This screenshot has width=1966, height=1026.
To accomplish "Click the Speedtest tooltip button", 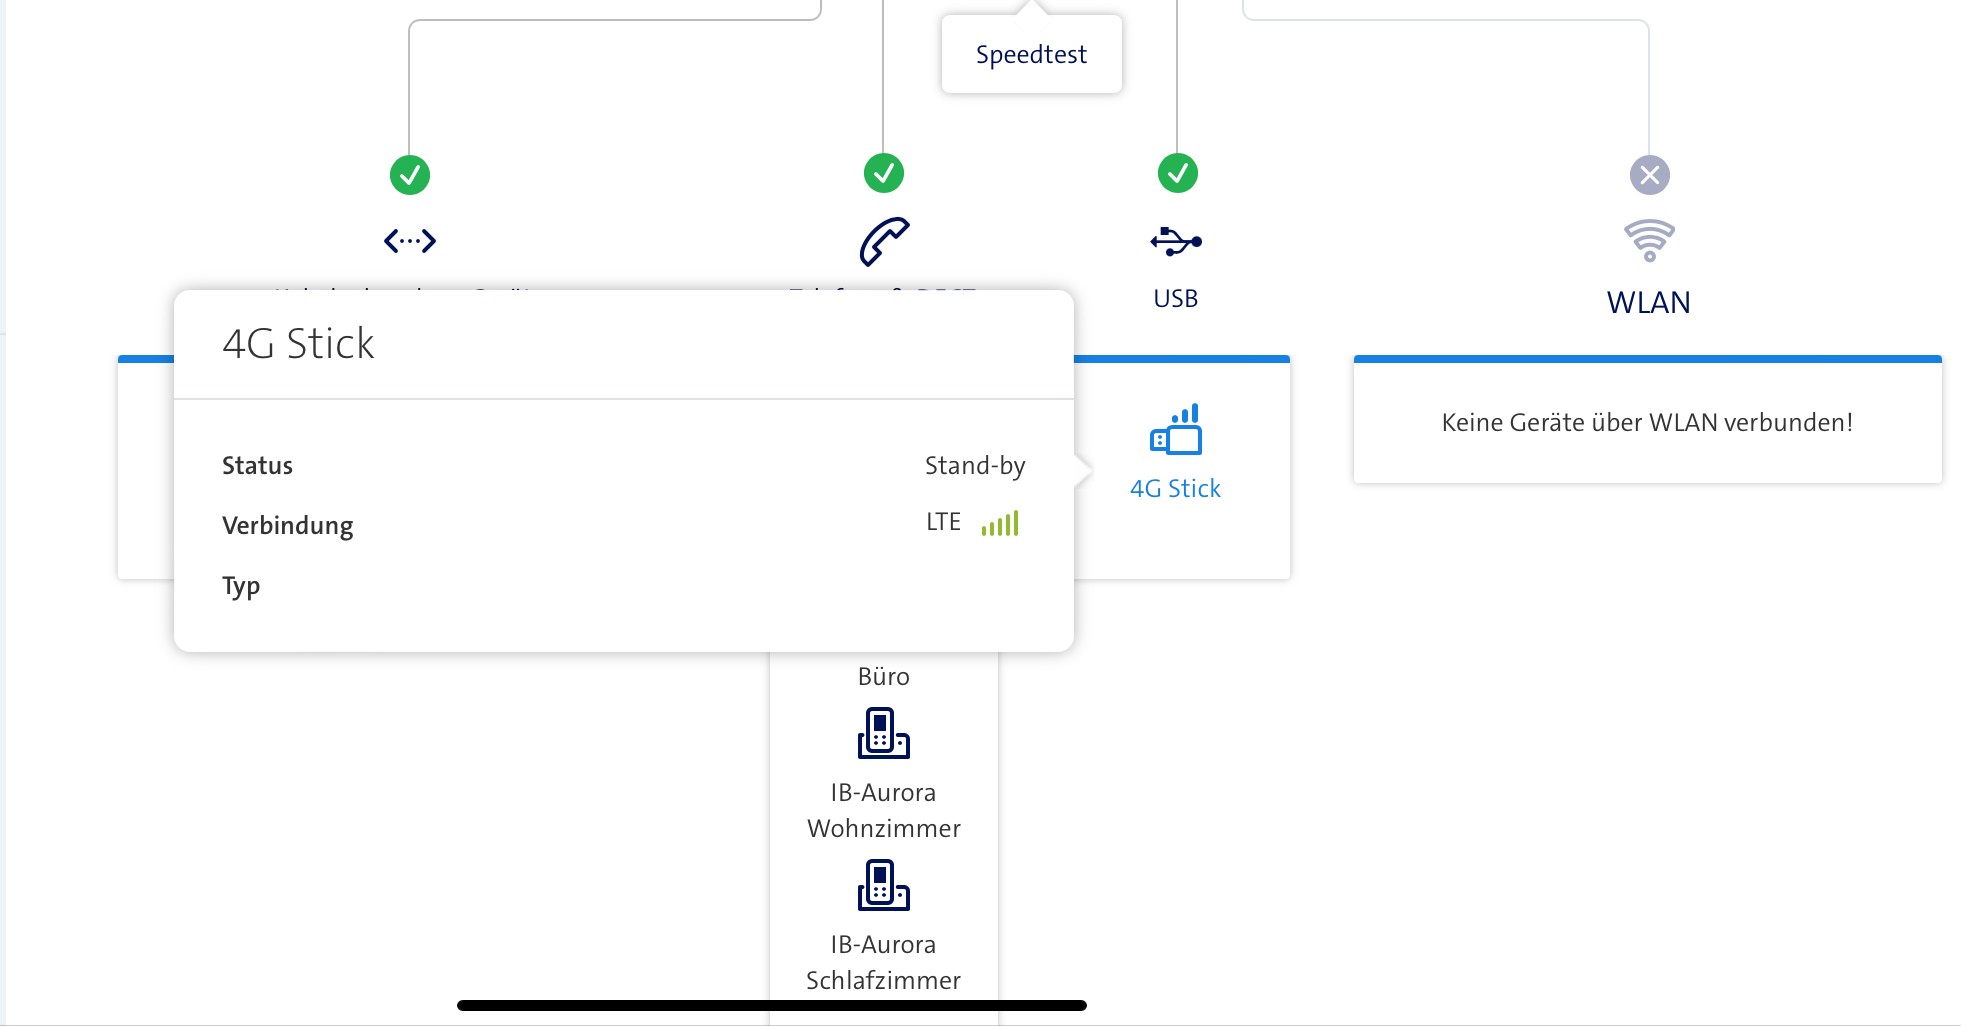I will coord(1031,55).
